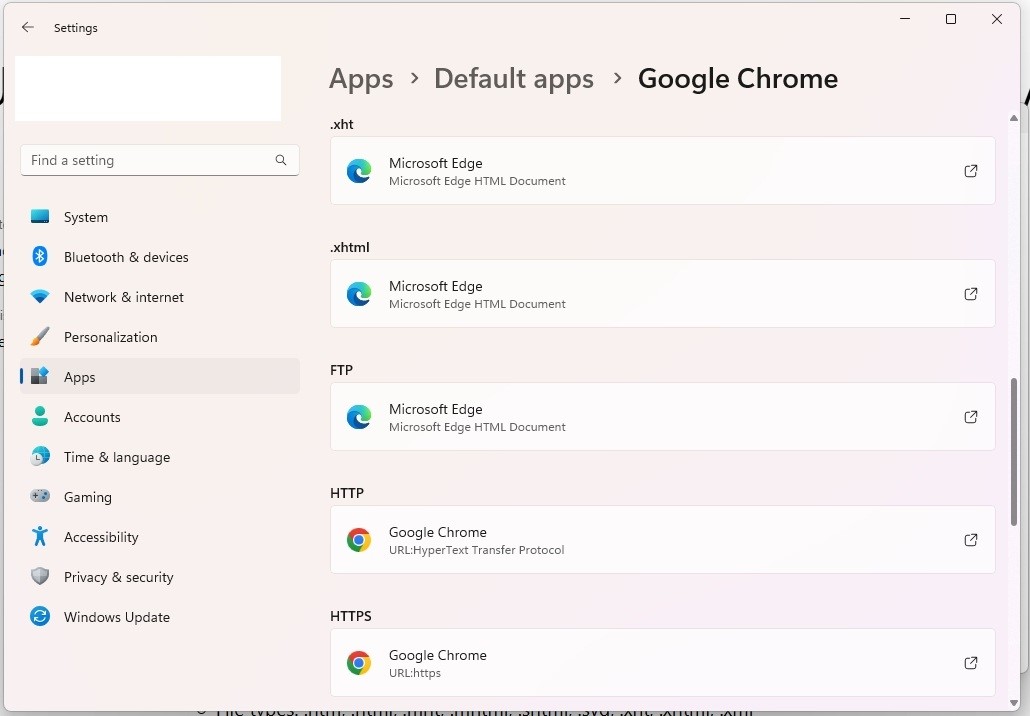Click the Gaming controller icon
The width and height of the screenshot is (1030, 716).
(x=40, y=496)
